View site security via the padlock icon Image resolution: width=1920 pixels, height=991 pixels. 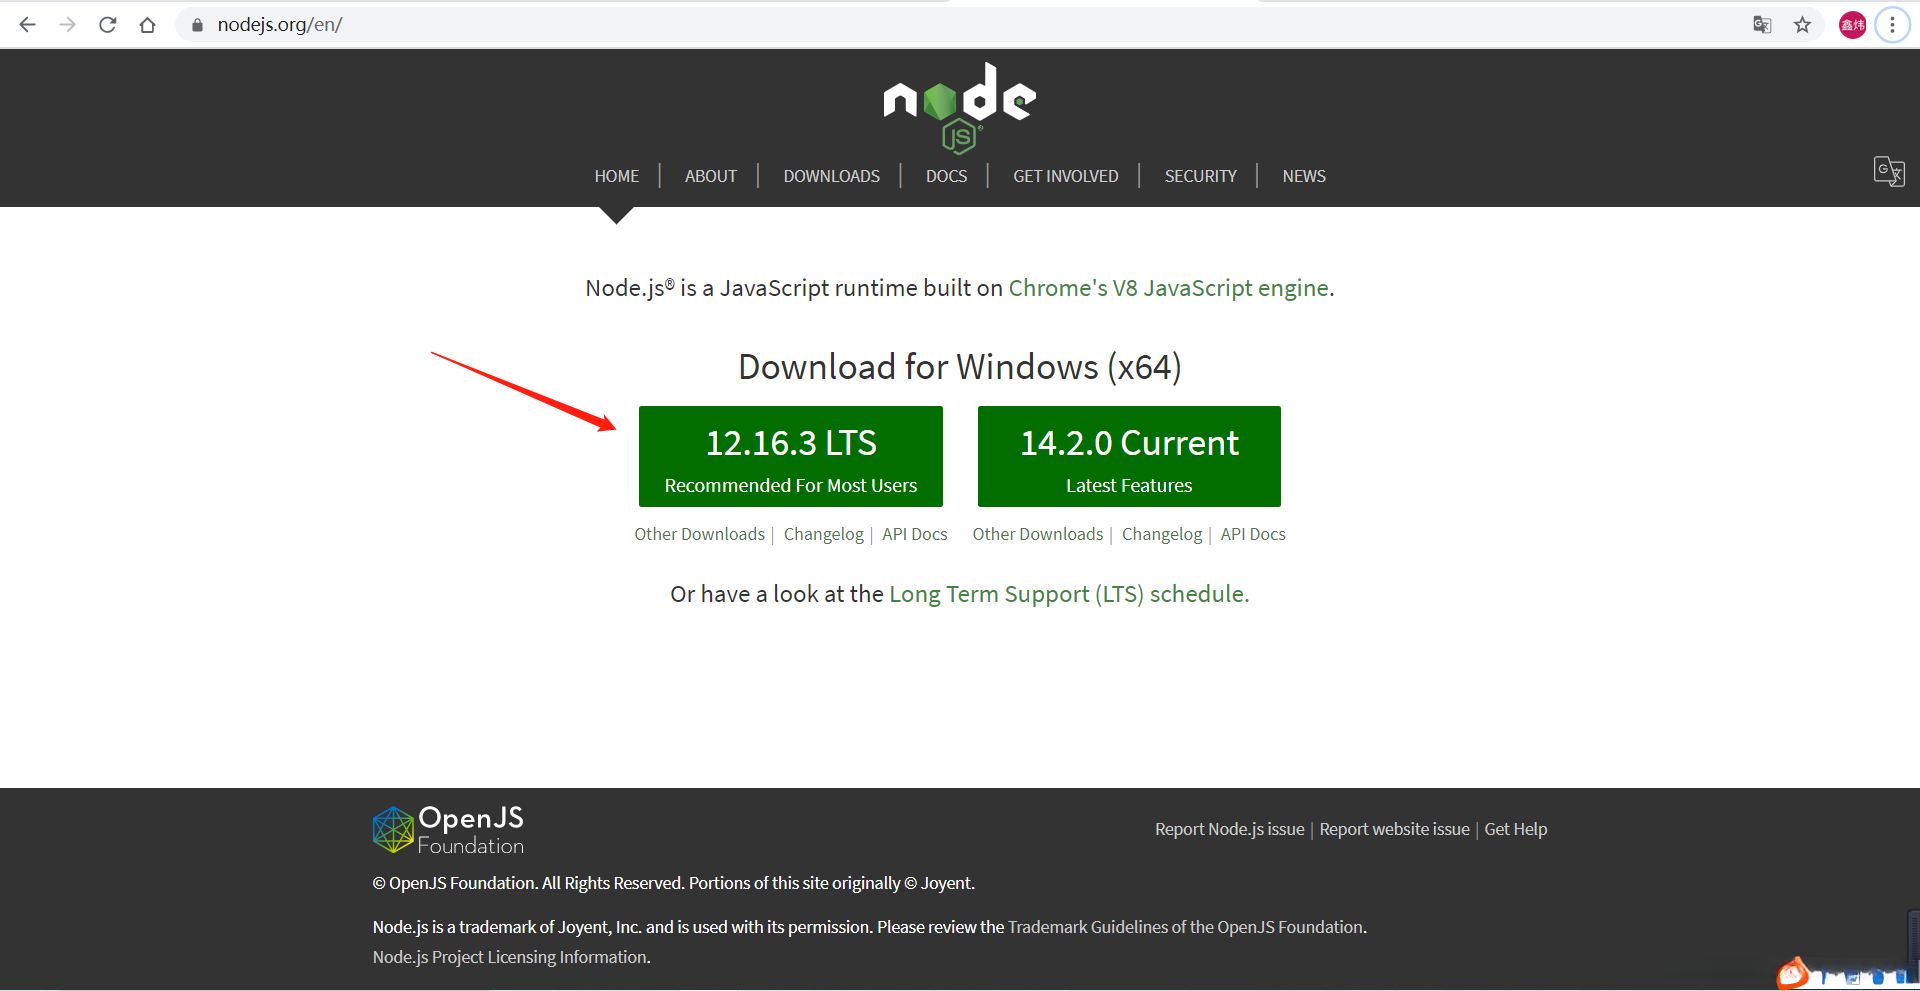point(197,25)
